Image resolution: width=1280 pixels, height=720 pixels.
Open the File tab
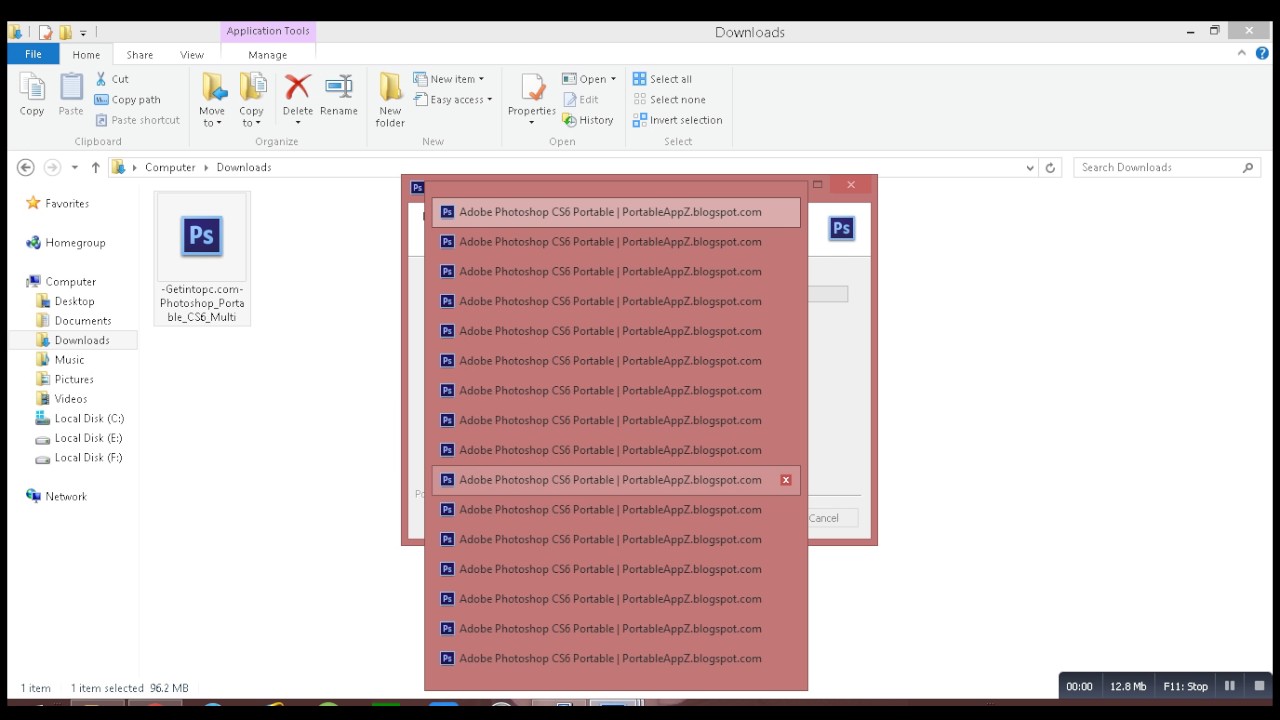tap(33, 54)
